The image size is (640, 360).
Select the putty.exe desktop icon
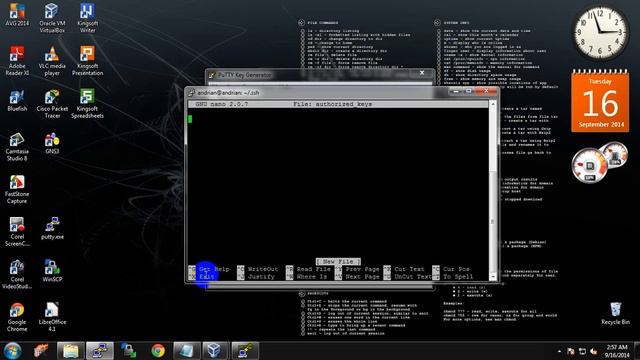(x=52, y=229)
